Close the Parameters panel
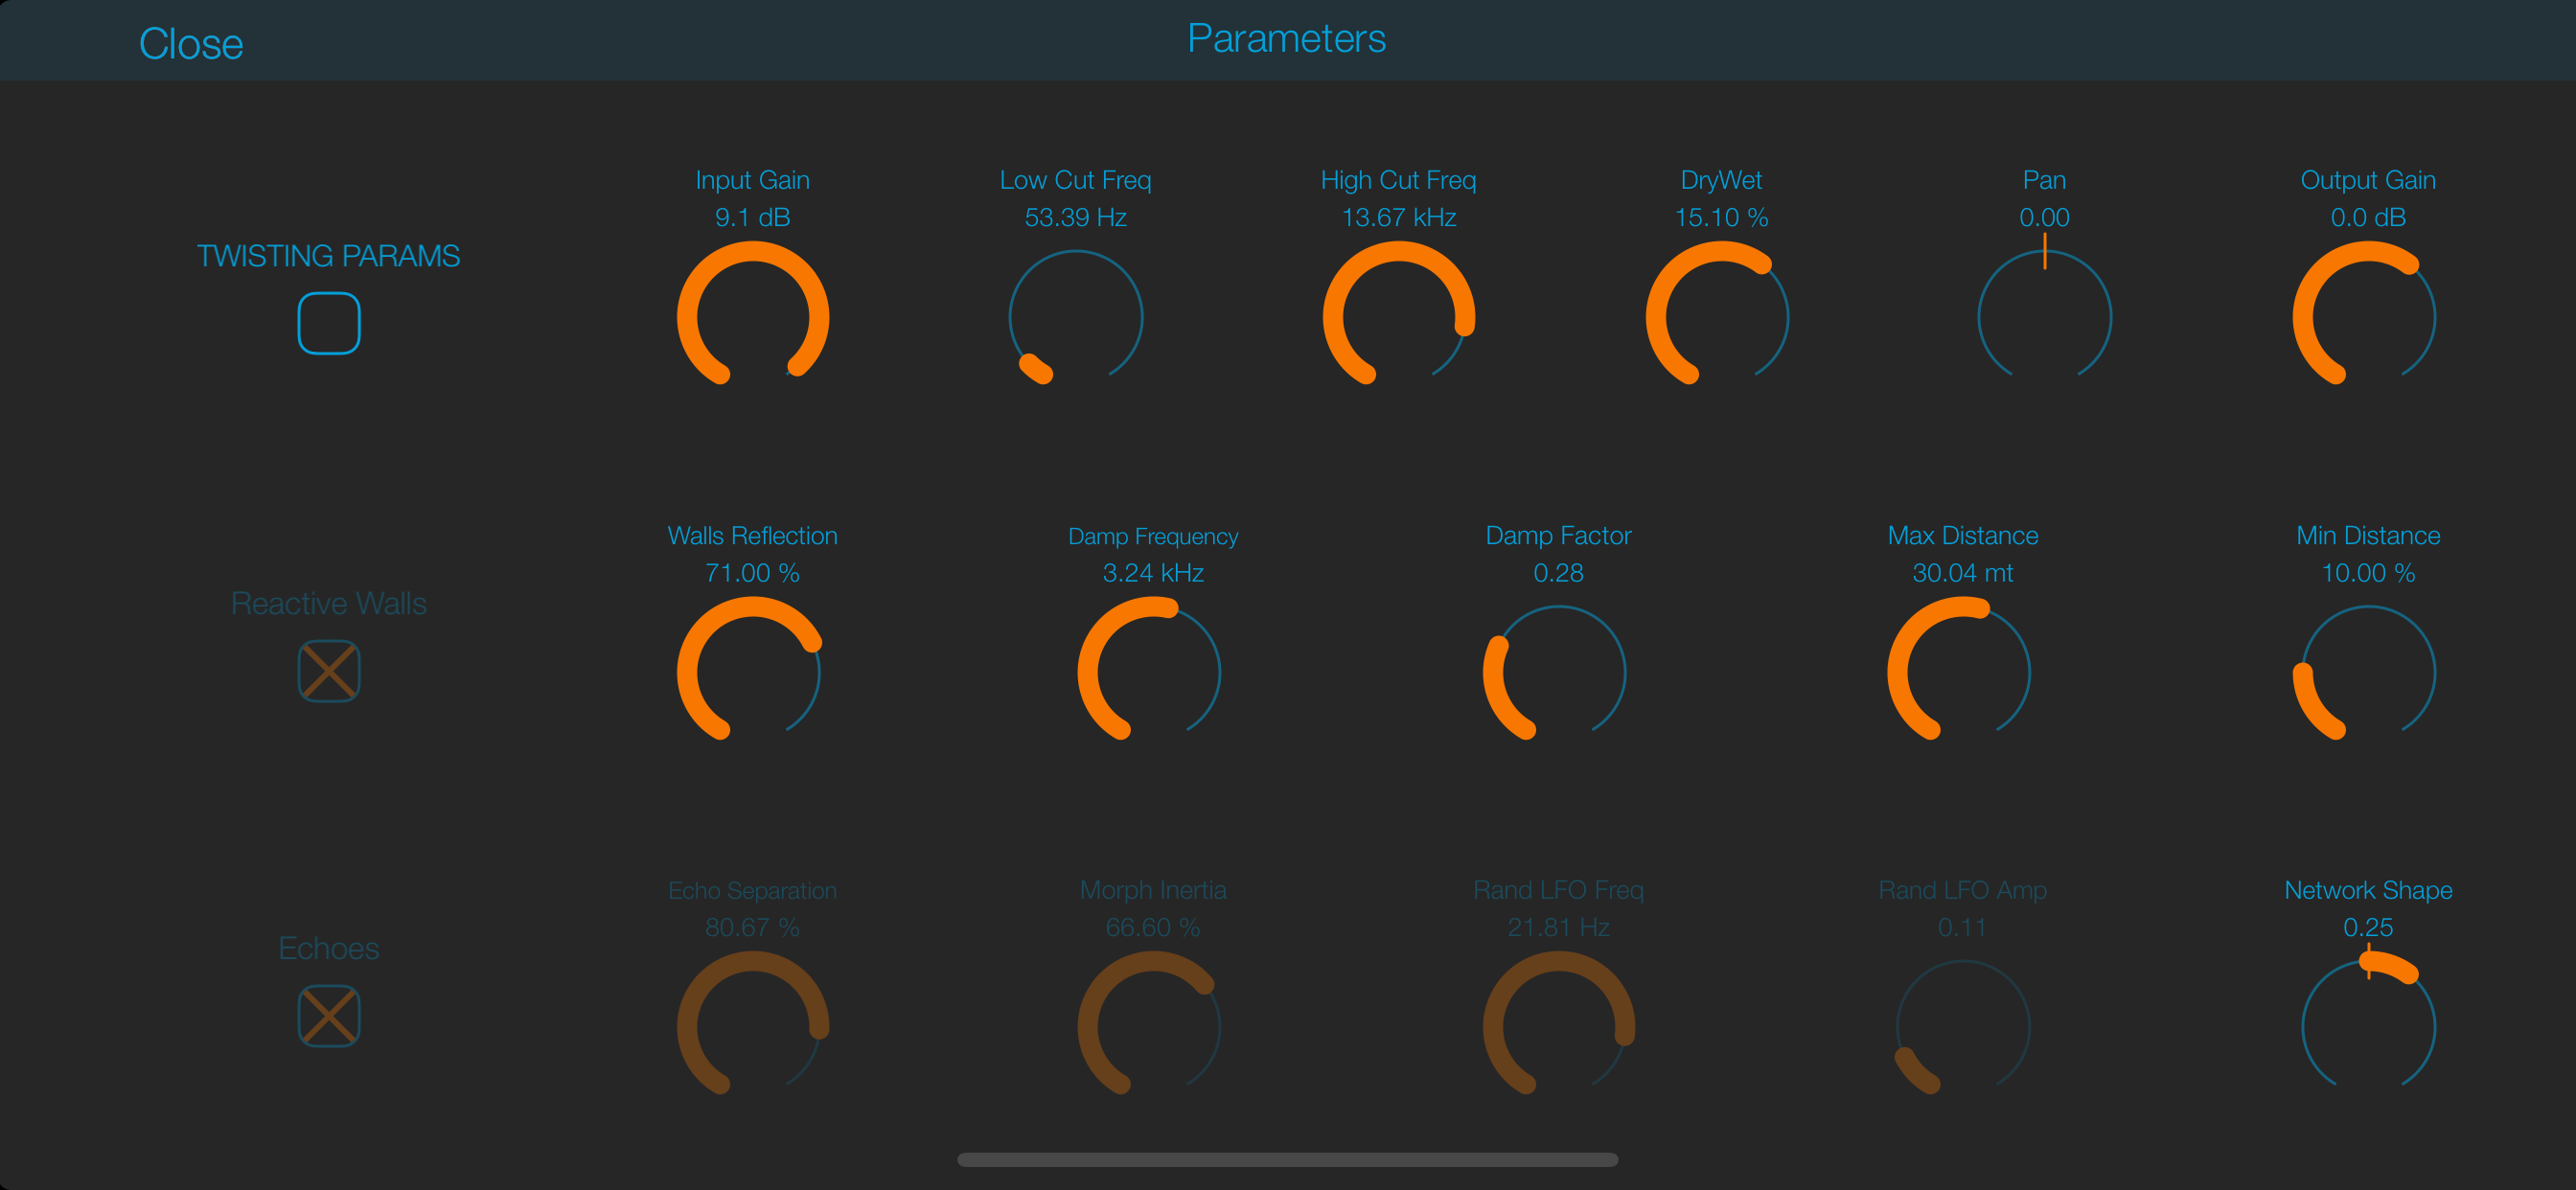This screenshot has height=1190, width=2576. 191,44
